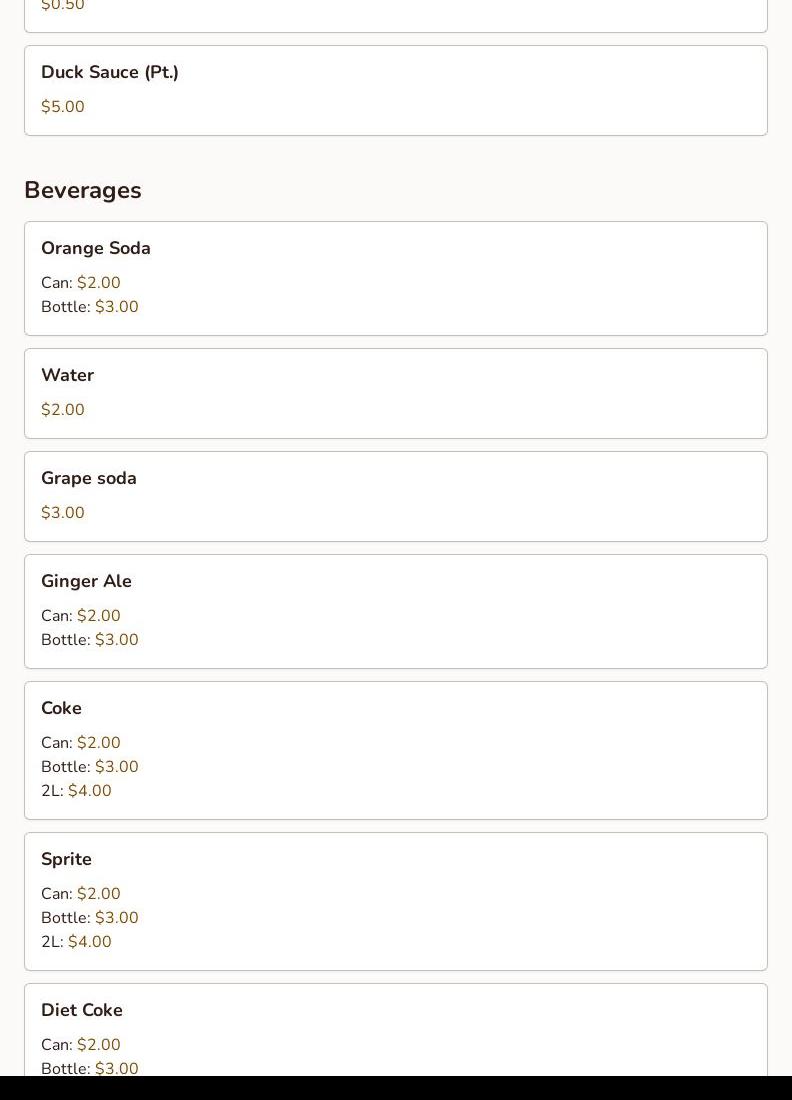Pick Ginger Ale Can $2.00 option
792x1100 pixels.
81,616
